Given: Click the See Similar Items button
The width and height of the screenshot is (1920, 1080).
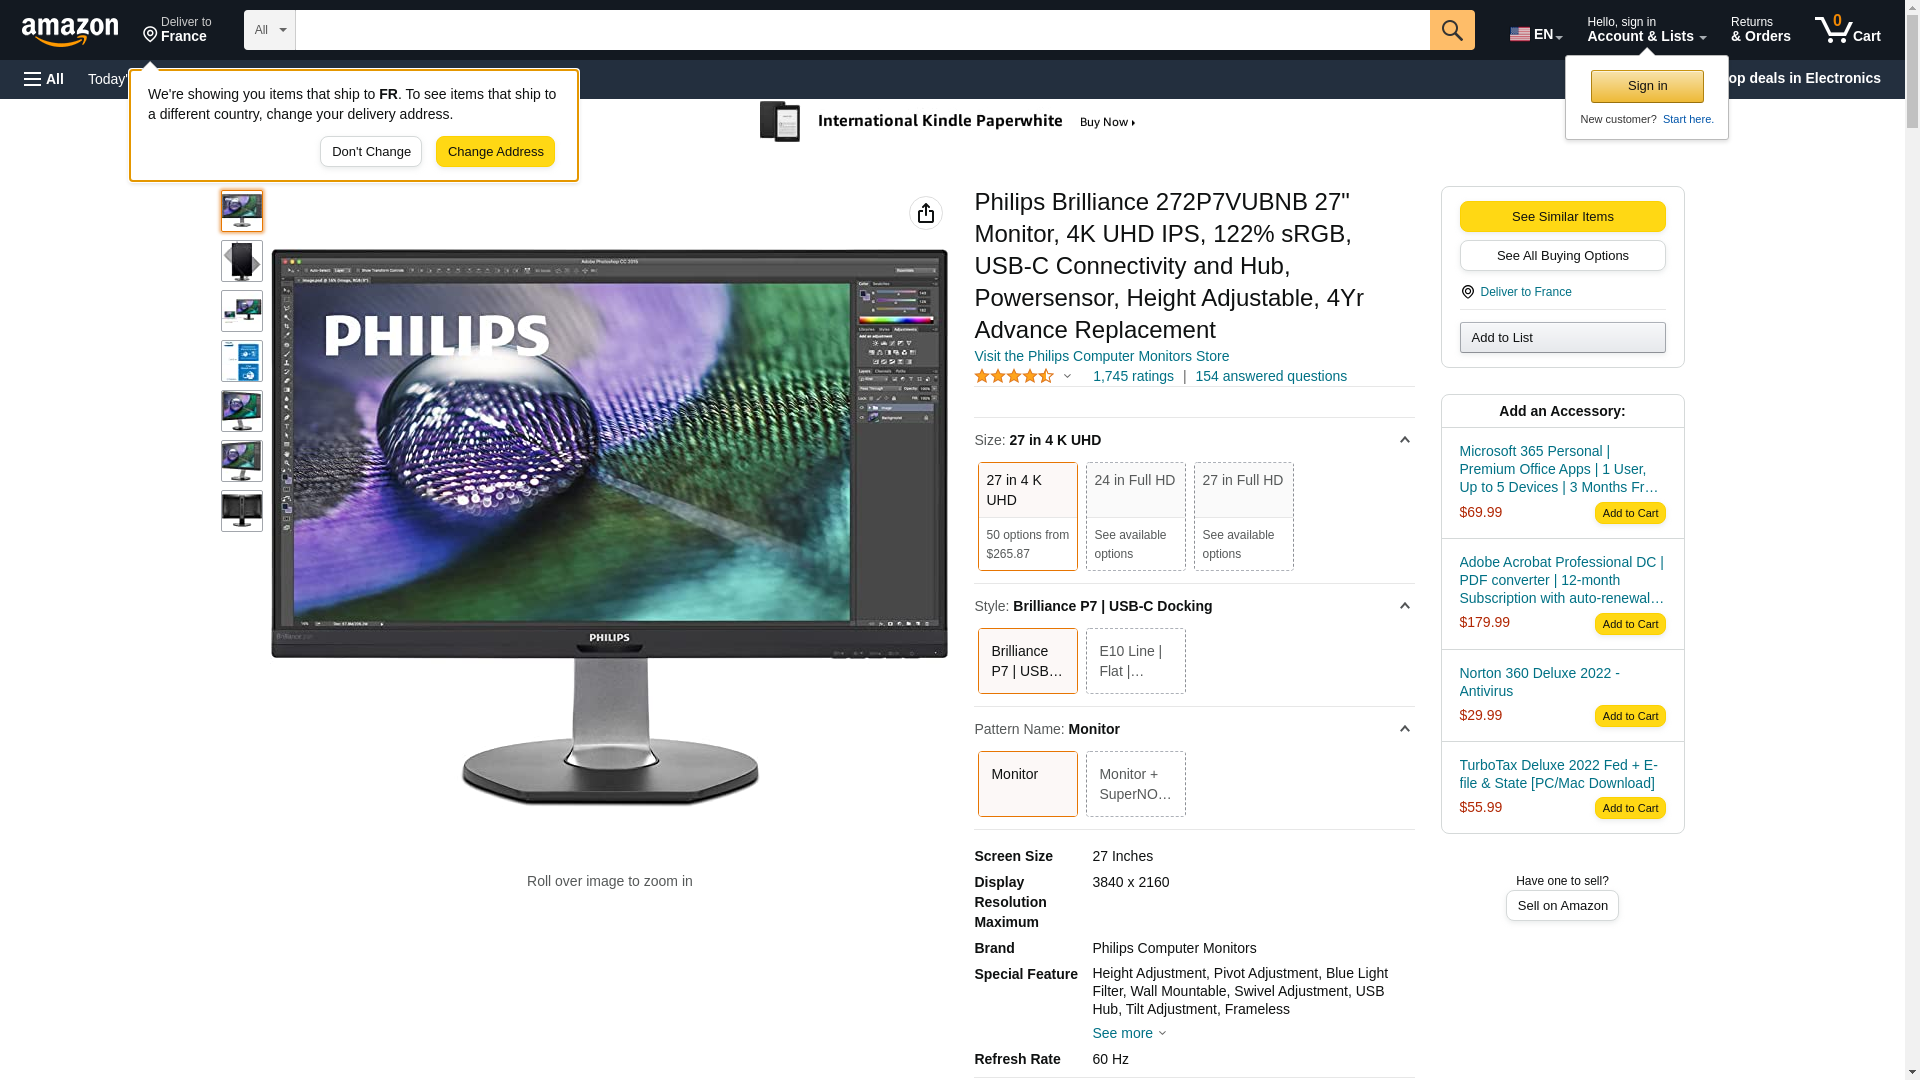Looking at the screenshot, I should [1562, 217].
